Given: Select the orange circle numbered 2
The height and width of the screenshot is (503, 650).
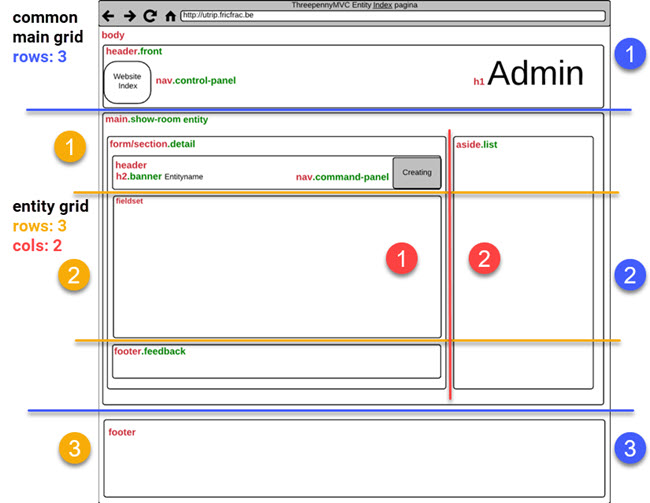Looking at the screenshot, I should 72,275.
